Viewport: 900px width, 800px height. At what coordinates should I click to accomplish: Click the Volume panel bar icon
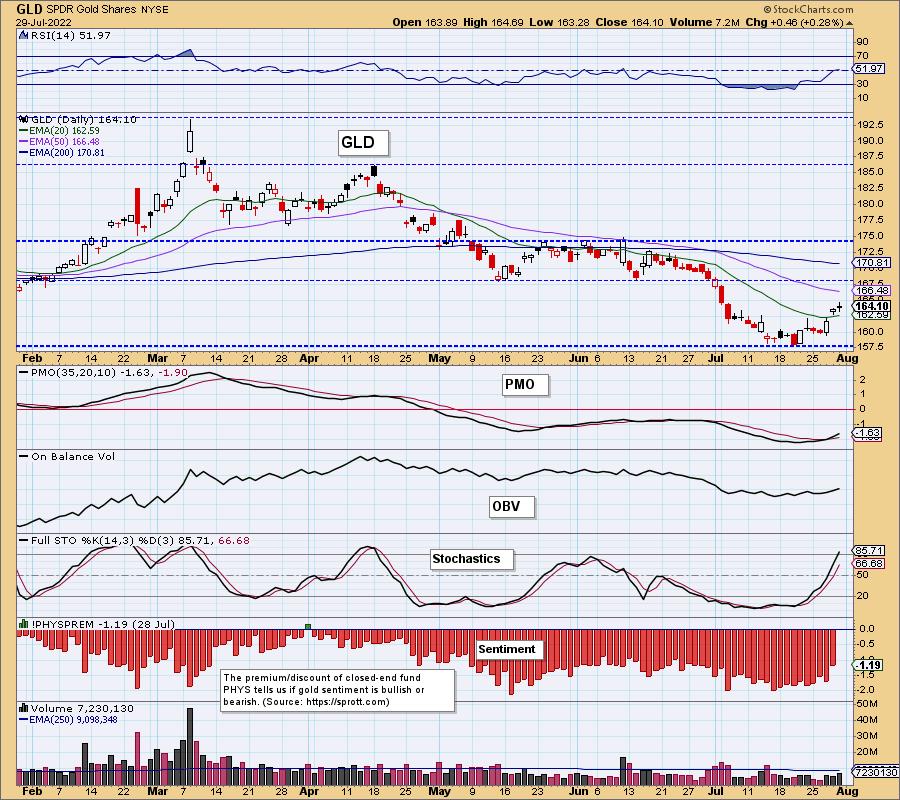[x=24, y=708]
